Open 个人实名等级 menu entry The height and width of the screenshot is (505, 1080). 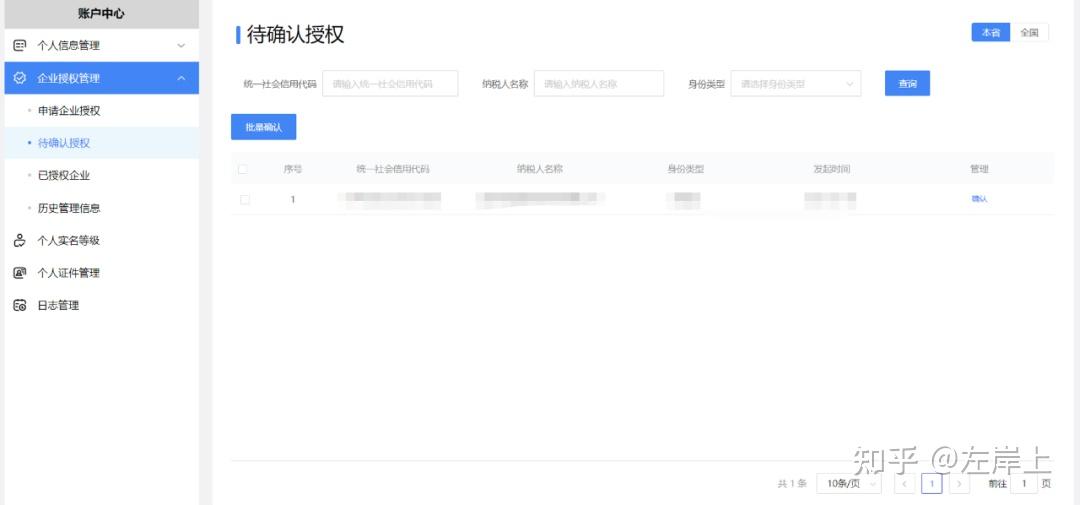click(x=101, y=240)
